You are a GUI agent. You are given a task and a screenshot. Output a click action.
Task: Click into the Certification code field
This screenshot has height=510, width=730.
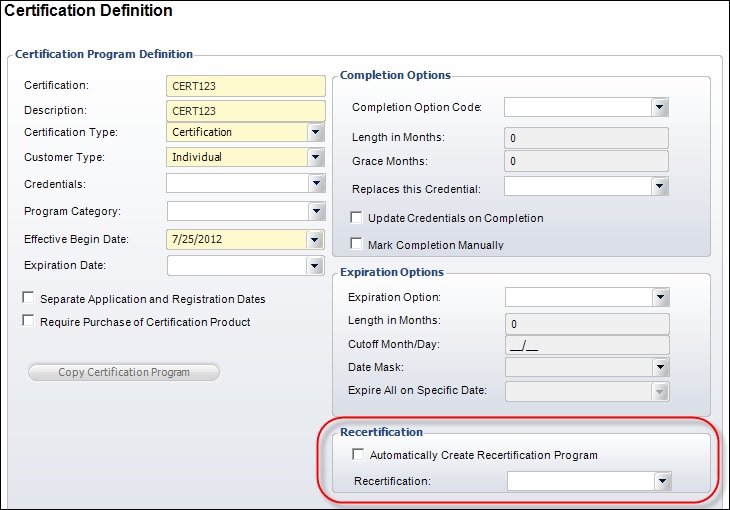tap(246, 86)
